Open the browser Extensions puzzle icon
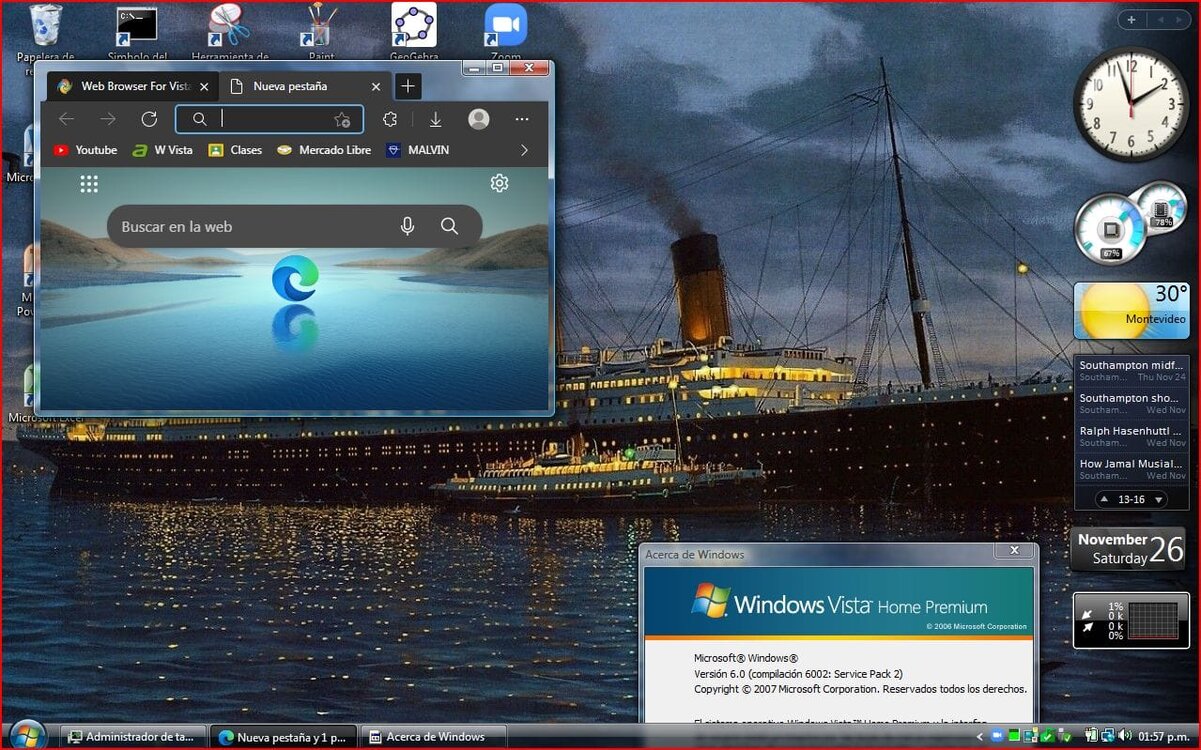The width and height of the screenshot is (1201, 750). 390,119
